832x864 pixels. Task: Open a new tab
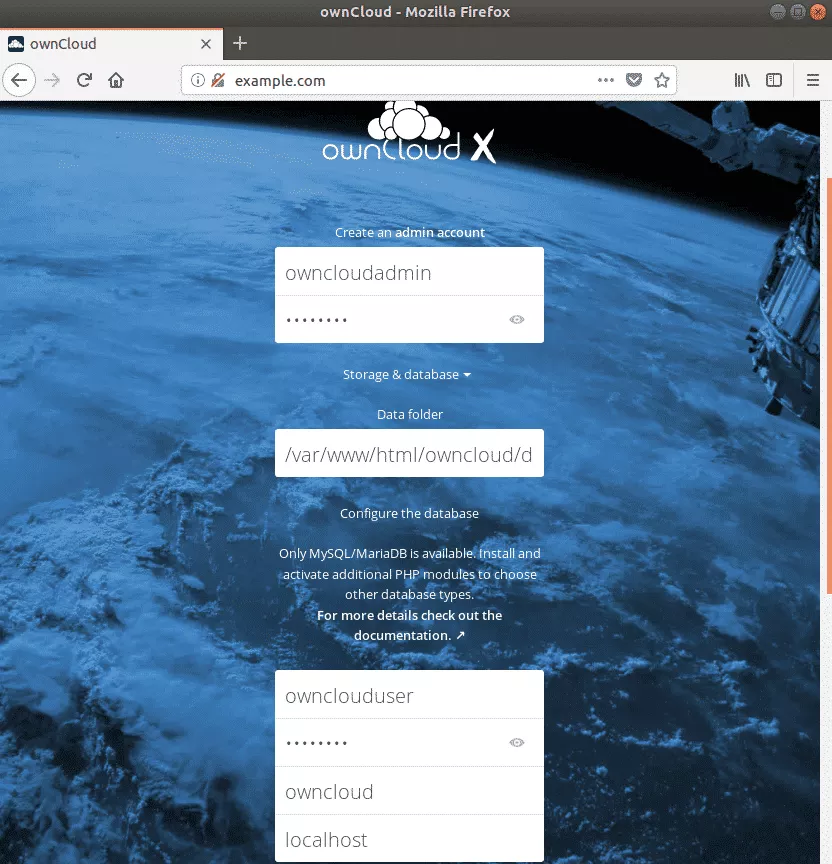click(x=240, y=43)
